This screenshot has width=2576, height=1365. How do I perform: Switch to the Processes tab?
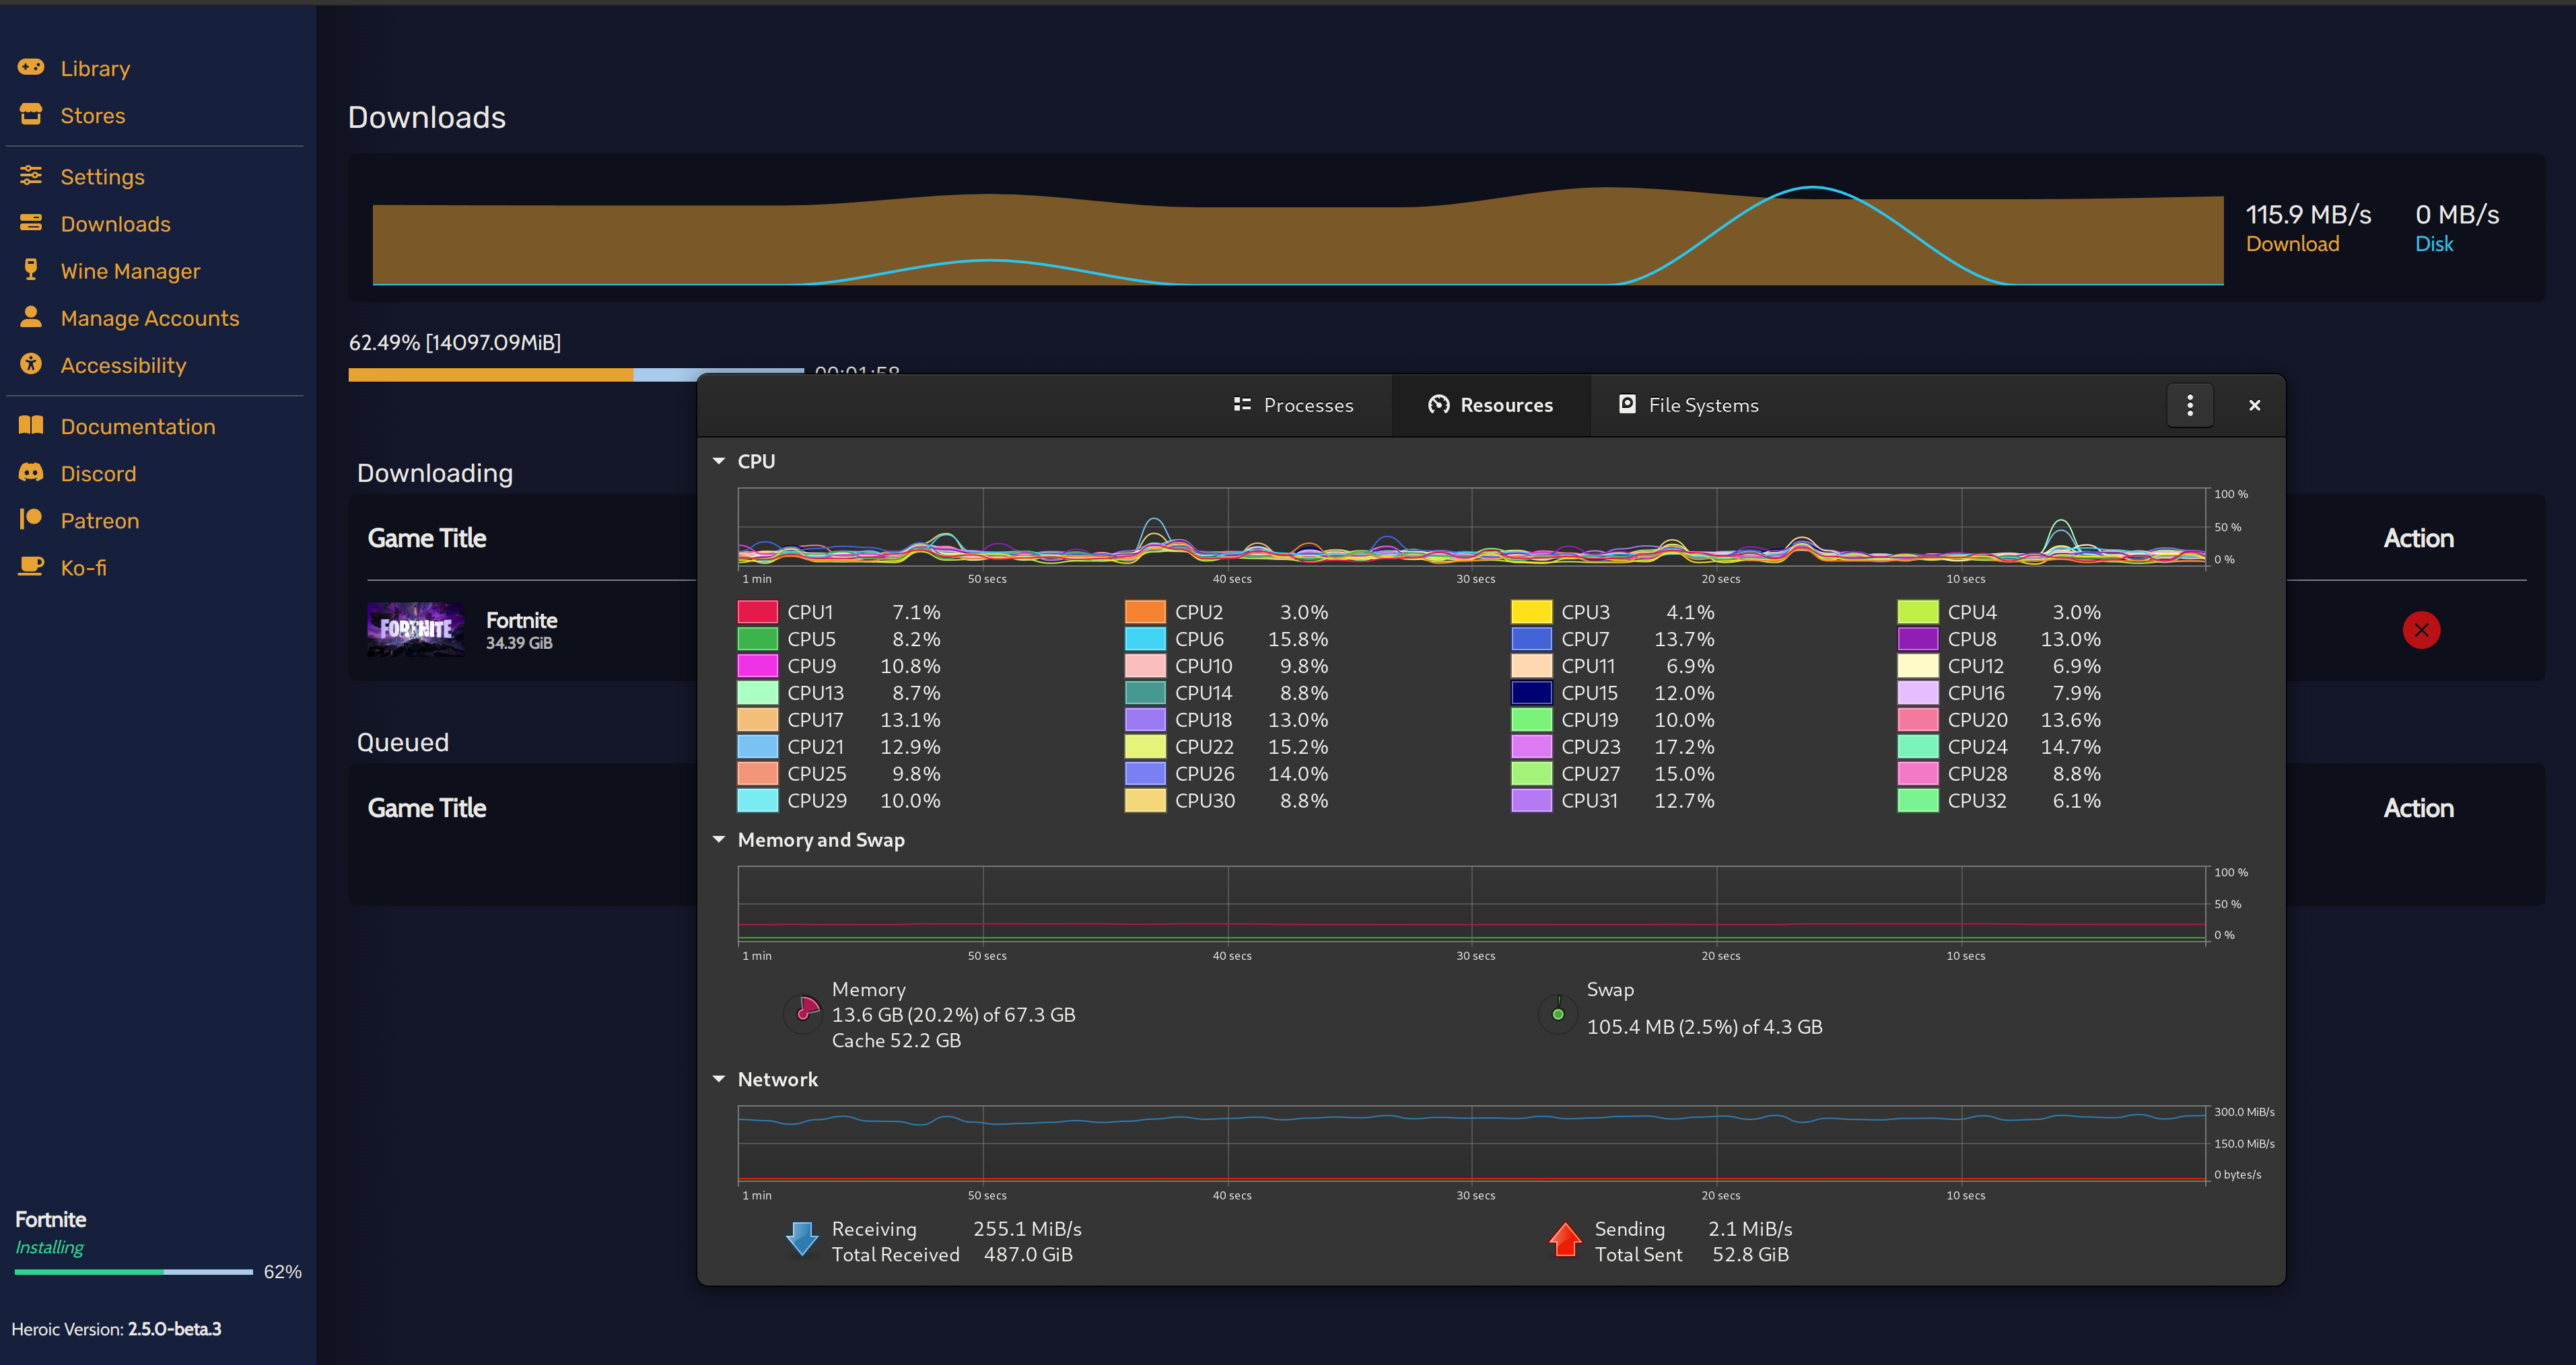(1293, 405)
